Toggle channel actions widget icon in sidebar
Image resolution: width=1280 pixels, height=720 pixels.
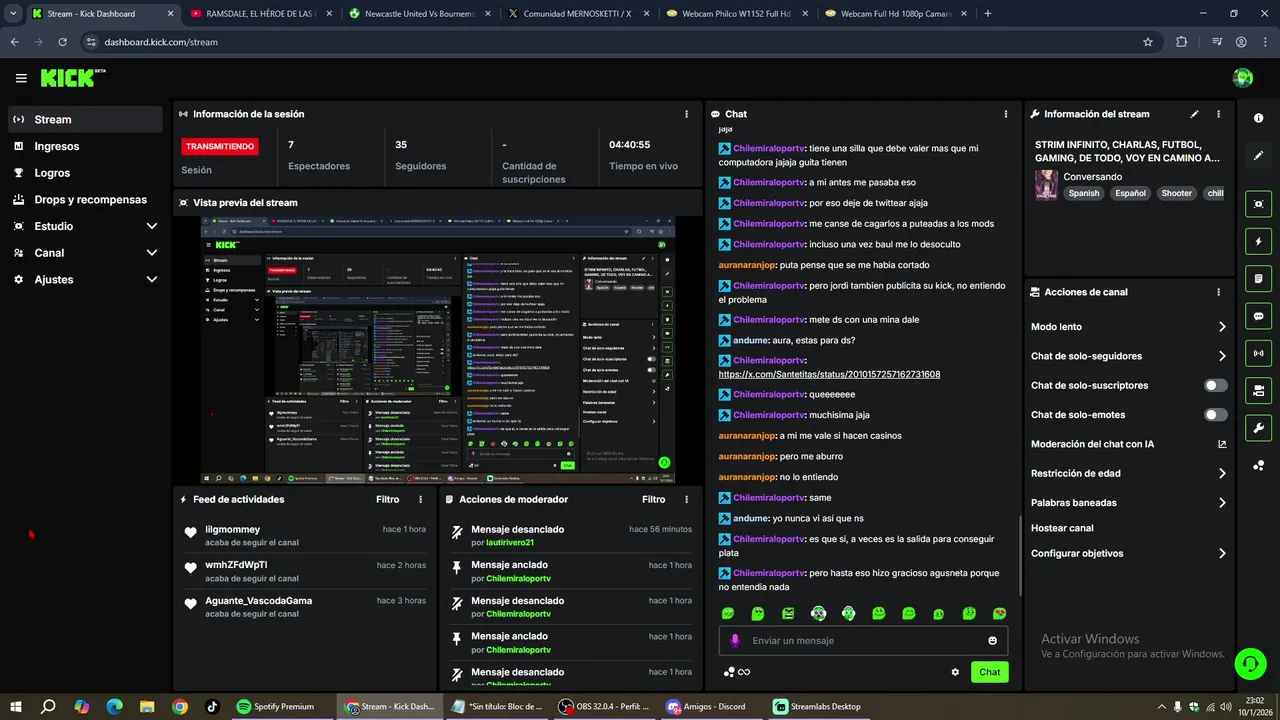(1258, 390)
